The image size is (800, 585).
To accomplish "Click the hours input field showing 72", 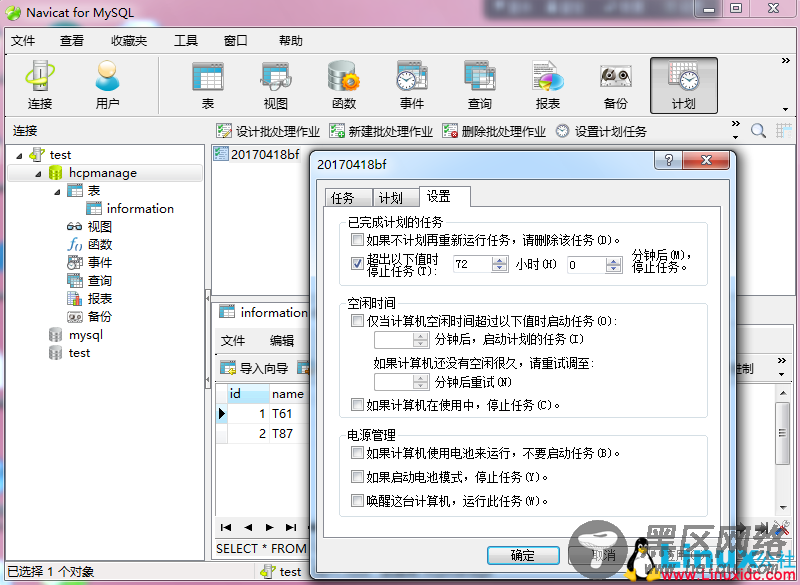I will click(x=473, y=264).
